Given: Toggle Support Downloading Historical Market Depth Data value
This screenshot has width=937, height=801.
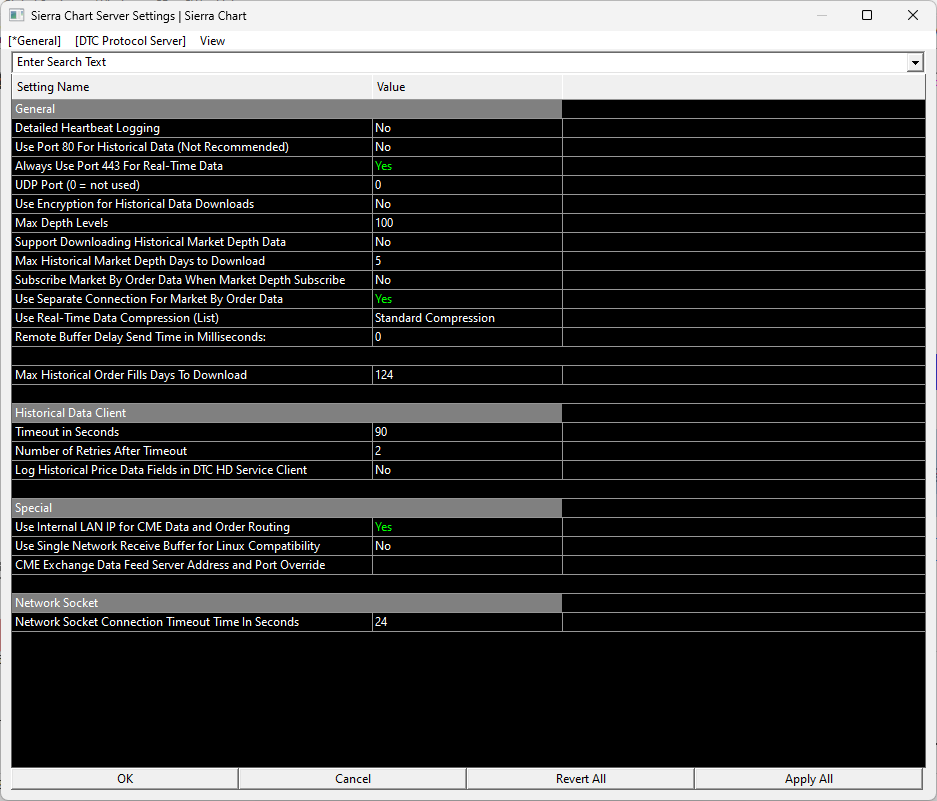Looking at the screenshot, I should tap(467, 242).
